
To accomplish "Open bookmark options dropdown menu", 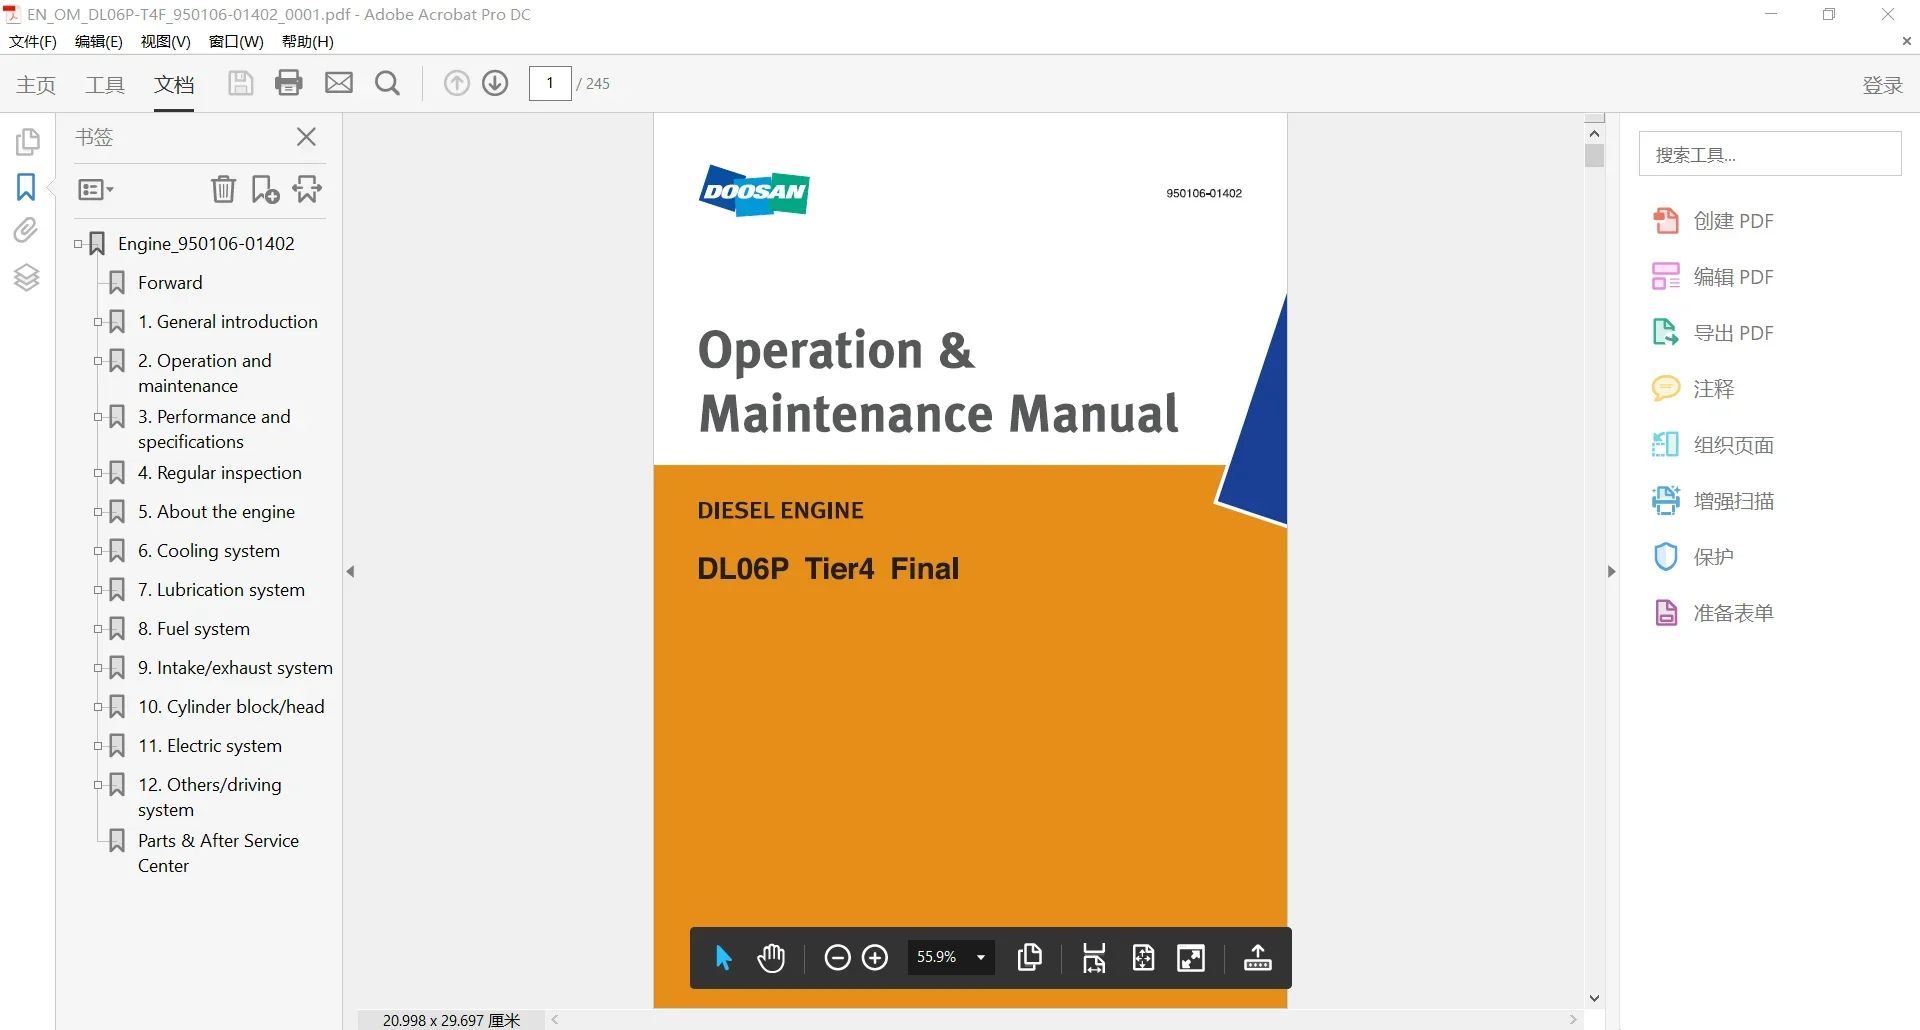I will [96, 190].
